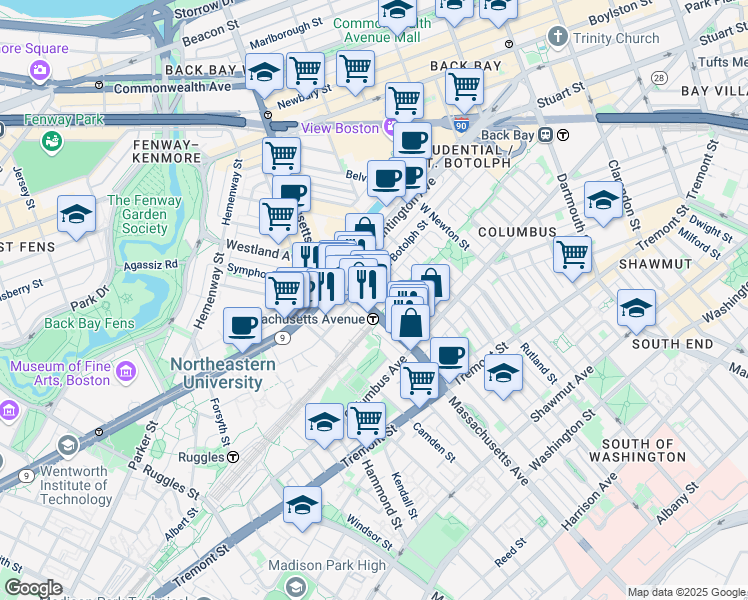
Task: Click the I-90 highway shield
Action: 461,125
